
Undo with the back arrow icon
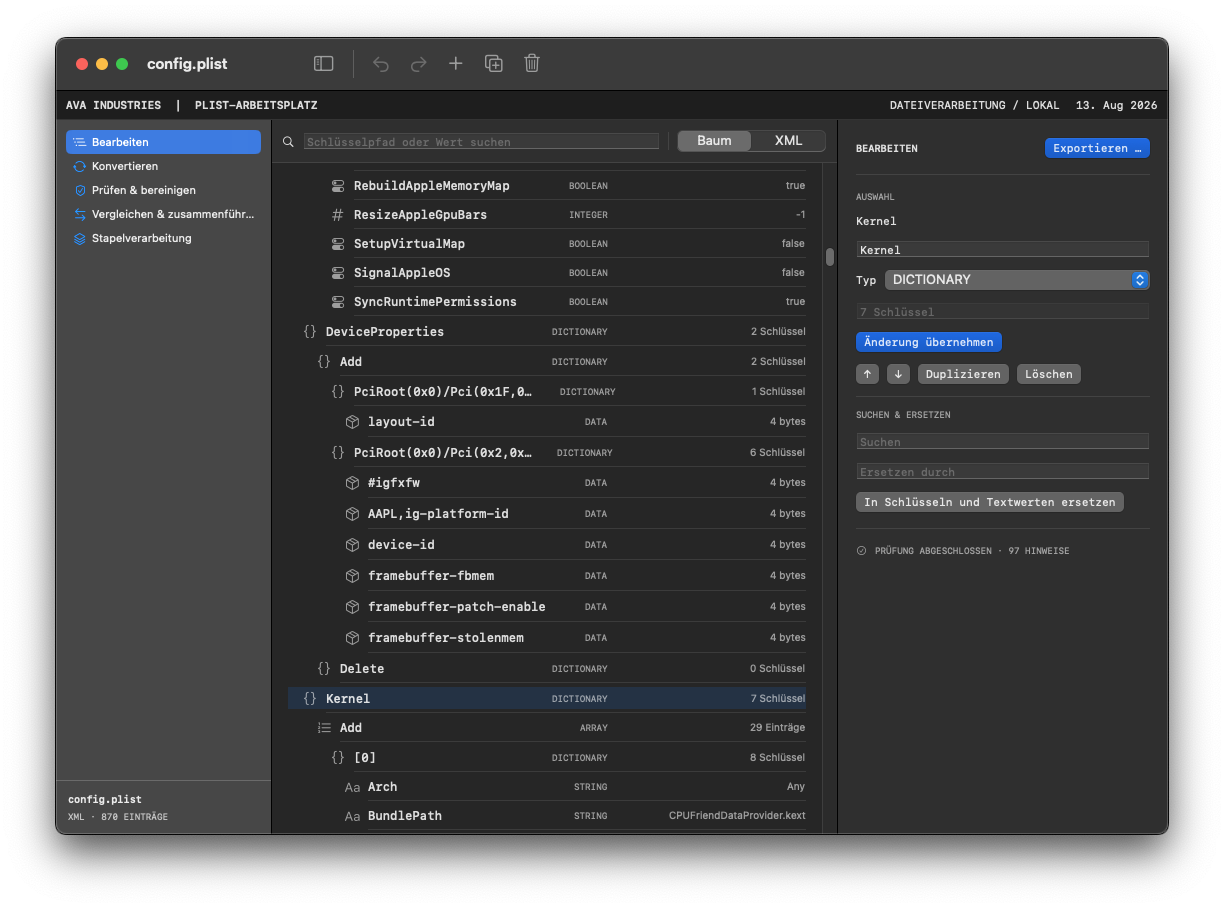(x=381, y=63)
